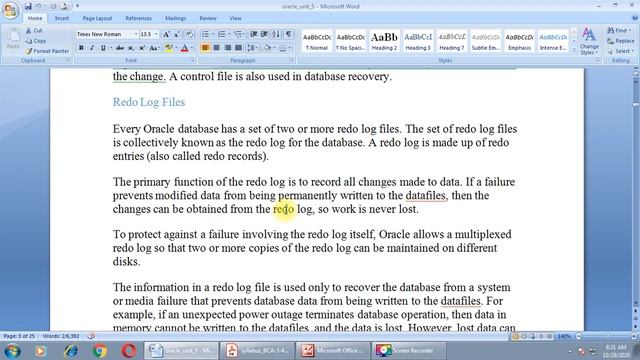
Task: Save the document from Quick Access Toolbar
Action: (28, 6)
